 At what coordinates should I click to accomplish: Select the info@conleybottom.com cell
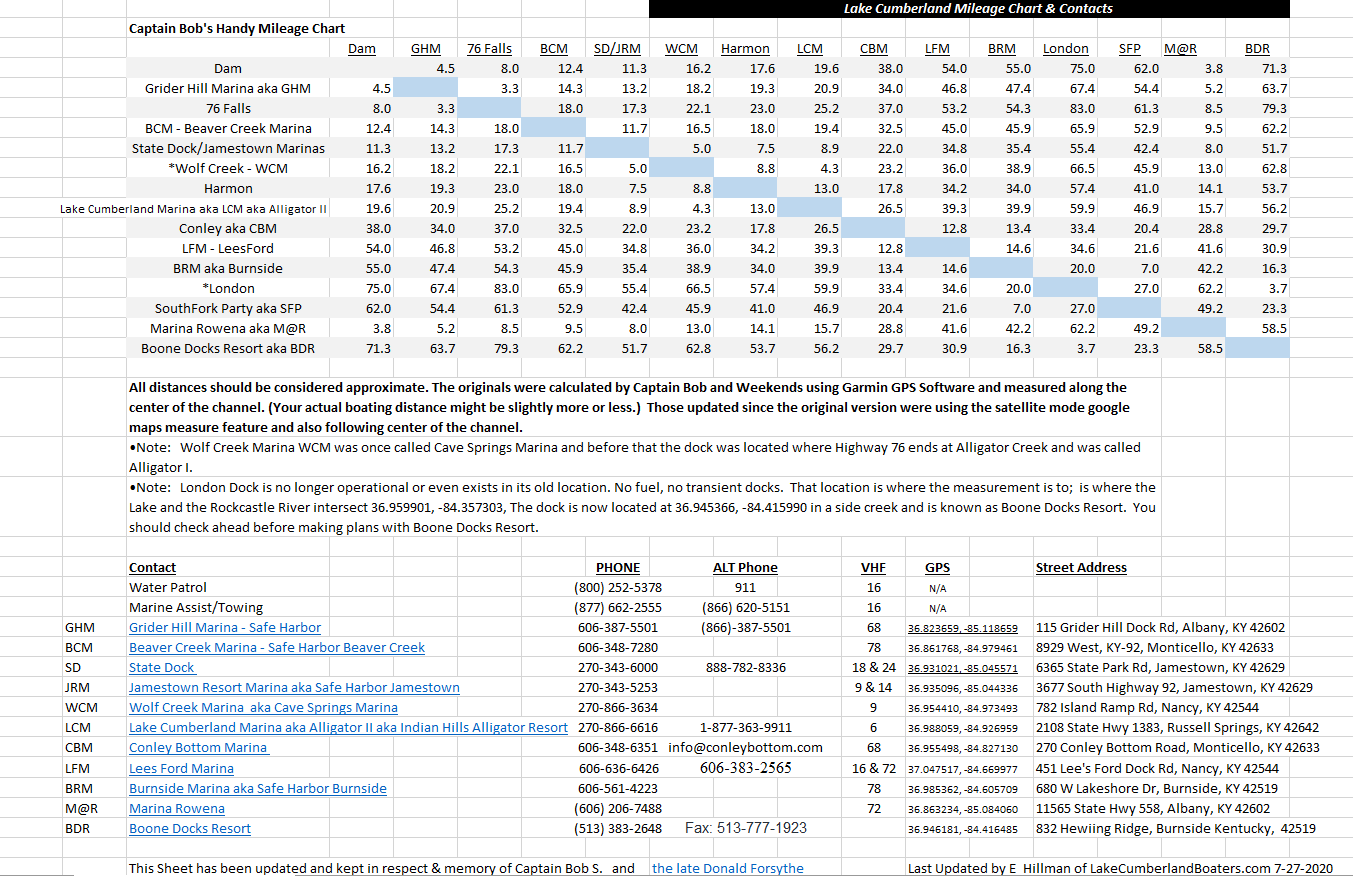(746, 748)
